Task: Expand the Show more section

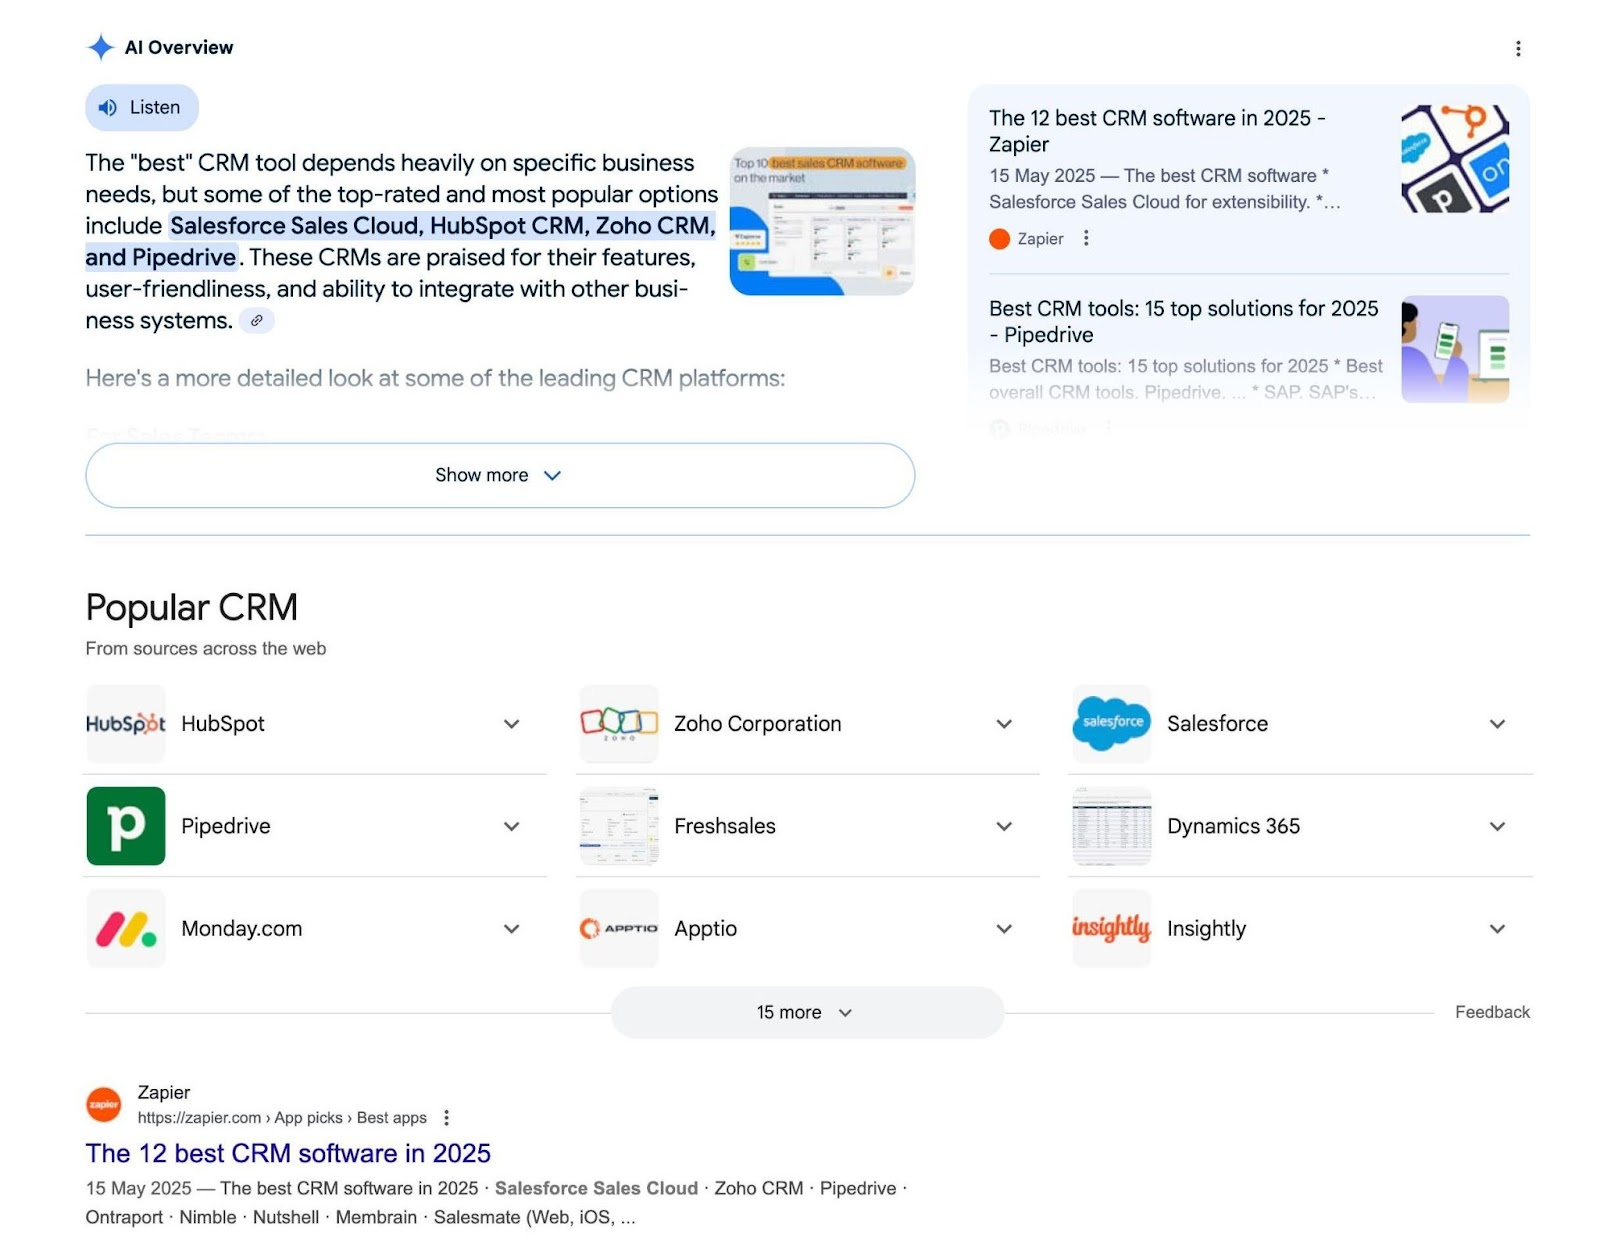Action: (x=500, y=476)
